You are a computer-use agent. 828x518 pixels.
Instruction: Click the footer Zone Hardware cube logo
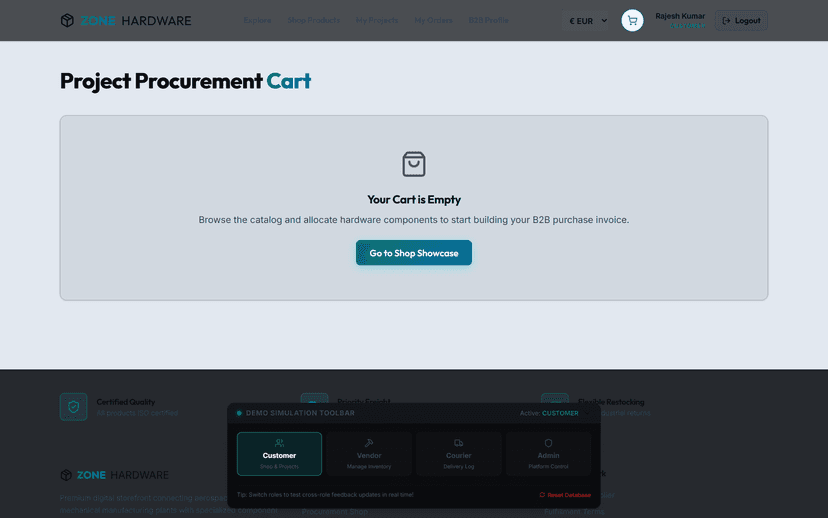pyautogui.click(x=66, y=475)
